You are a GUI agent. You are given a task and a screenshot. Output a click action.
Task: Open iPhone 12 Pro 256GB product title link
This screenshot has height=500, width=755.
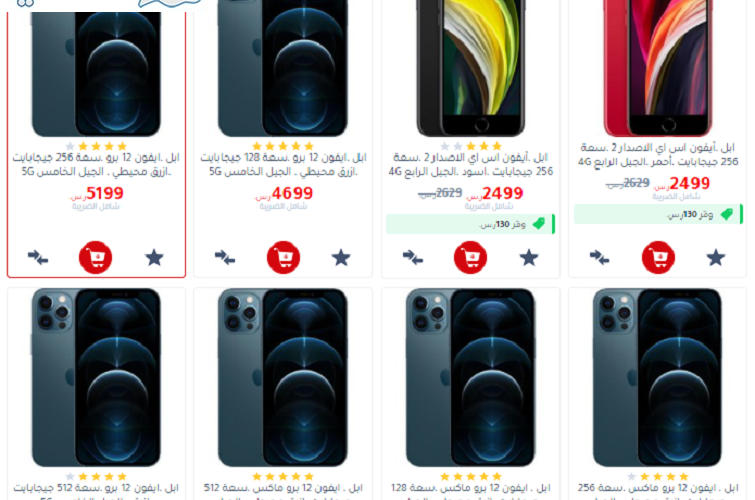(96, 164)
